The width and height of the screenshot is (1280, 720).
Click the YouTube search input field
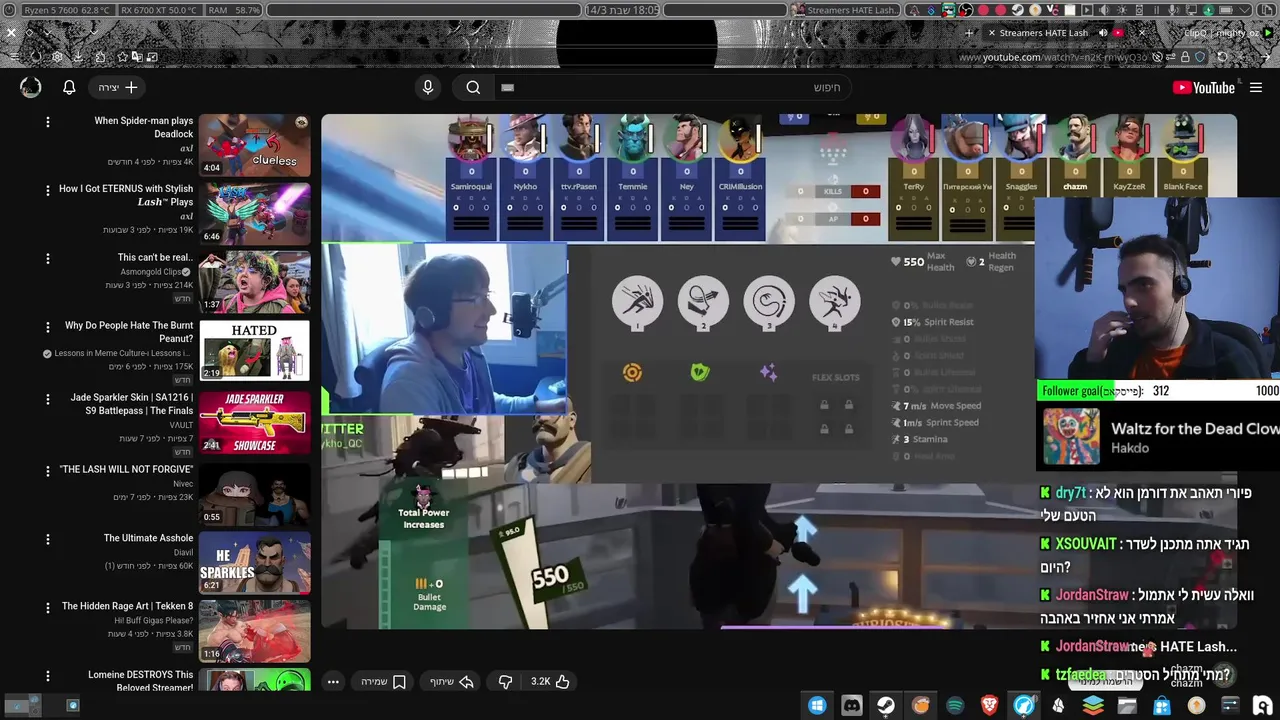tap(672, 87)
